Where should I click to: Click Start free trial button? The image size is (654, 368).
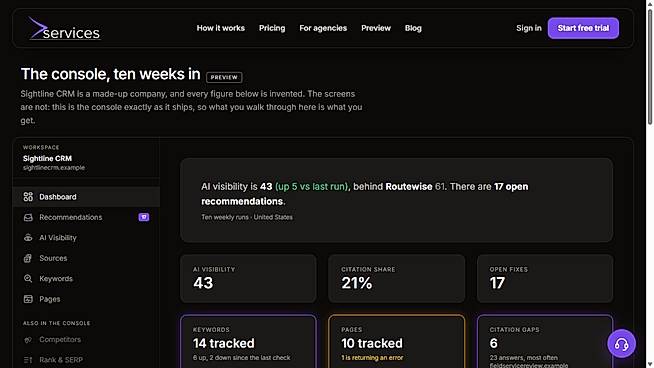point(583,28)
